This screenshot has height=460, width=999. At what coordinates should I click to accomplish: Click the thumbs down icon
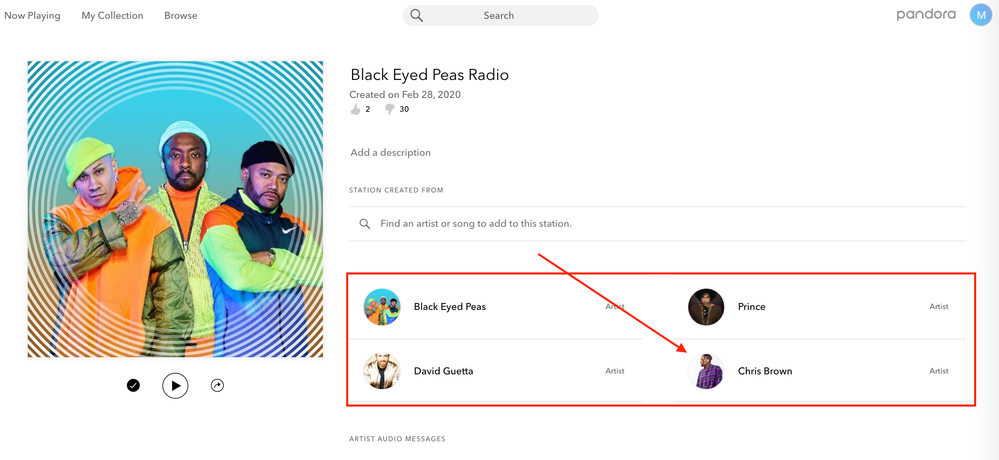[x=389, y=109]
